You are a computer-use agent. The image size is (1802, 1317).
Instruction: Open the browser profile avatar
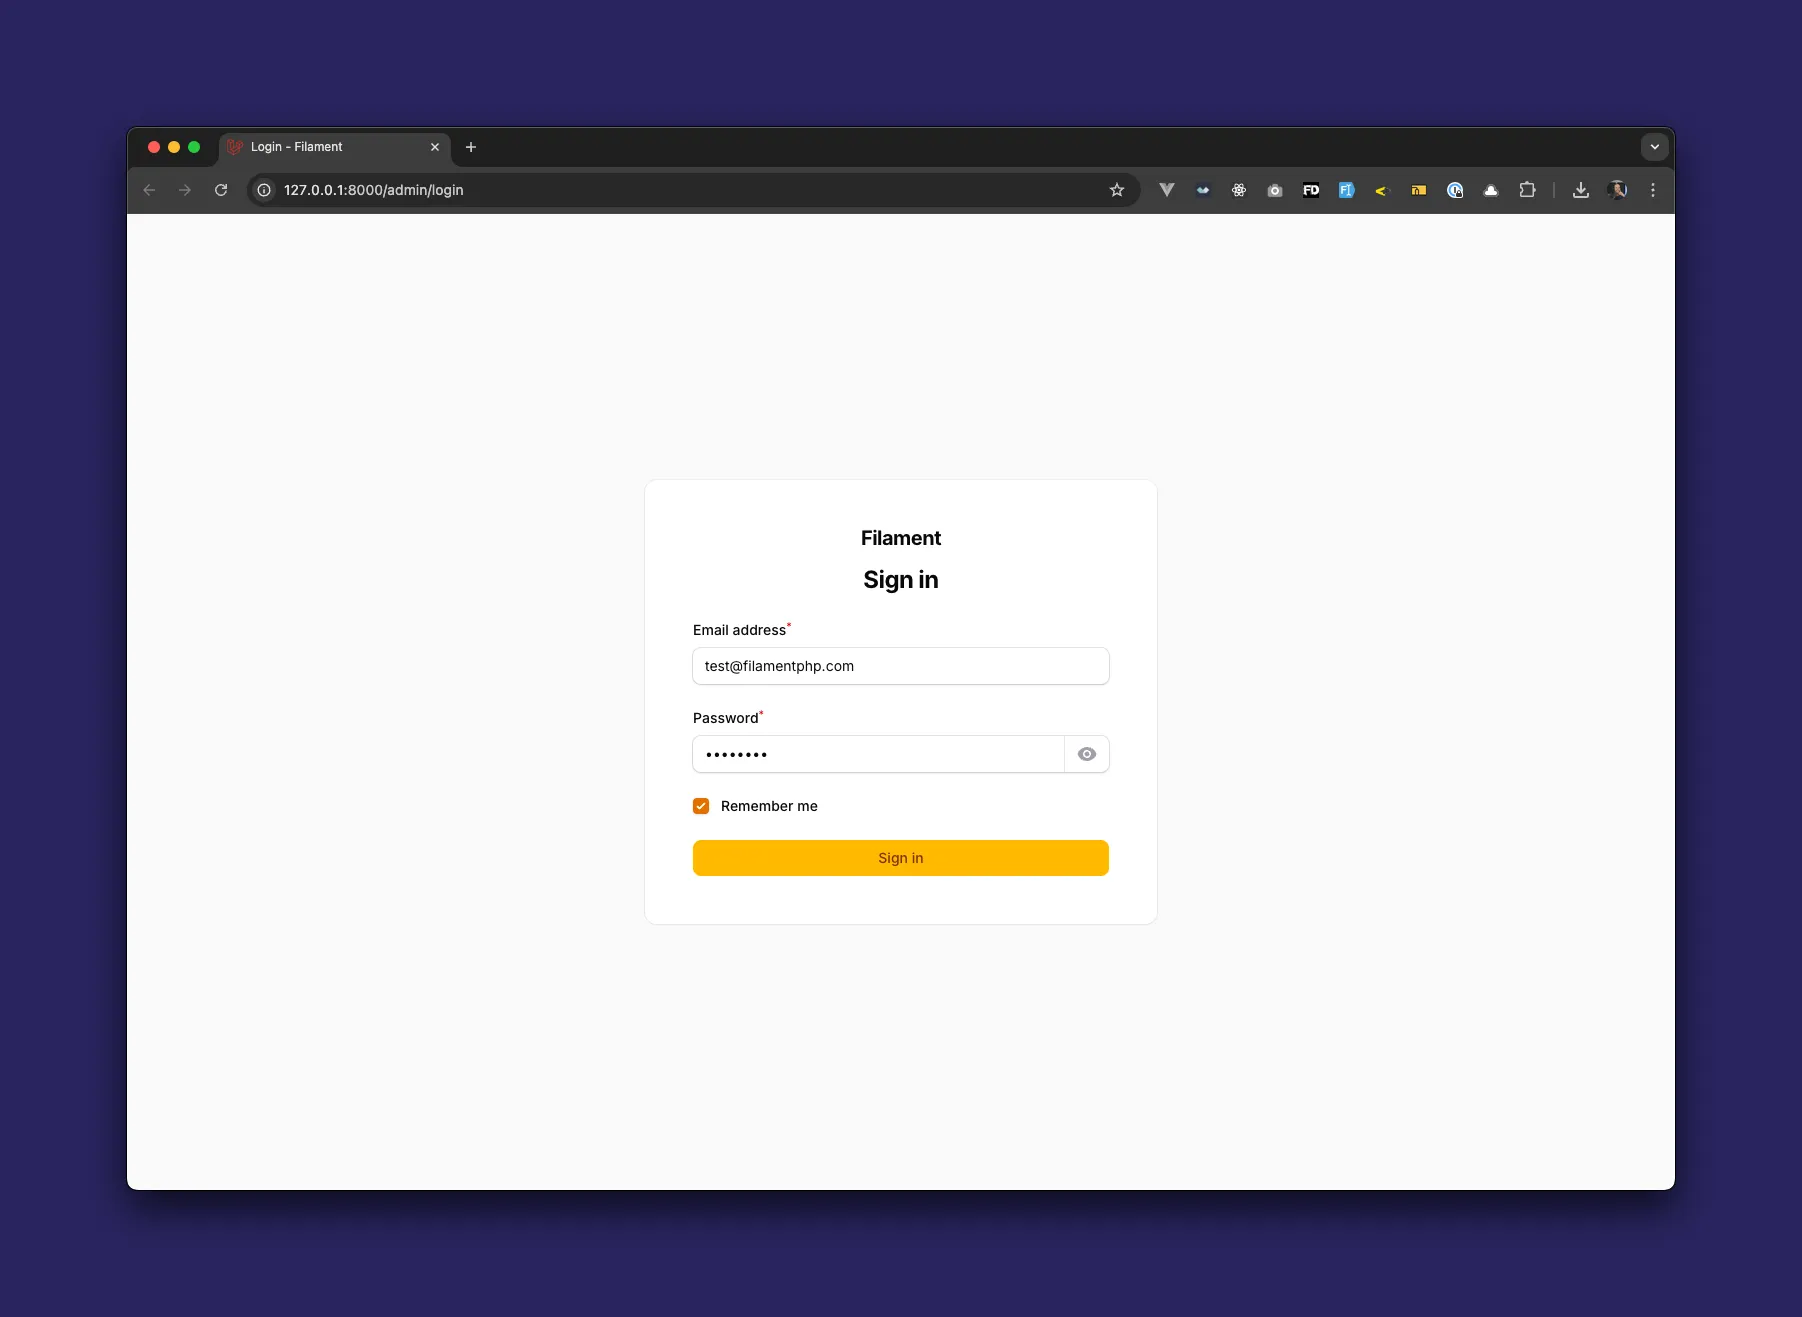1616,190
